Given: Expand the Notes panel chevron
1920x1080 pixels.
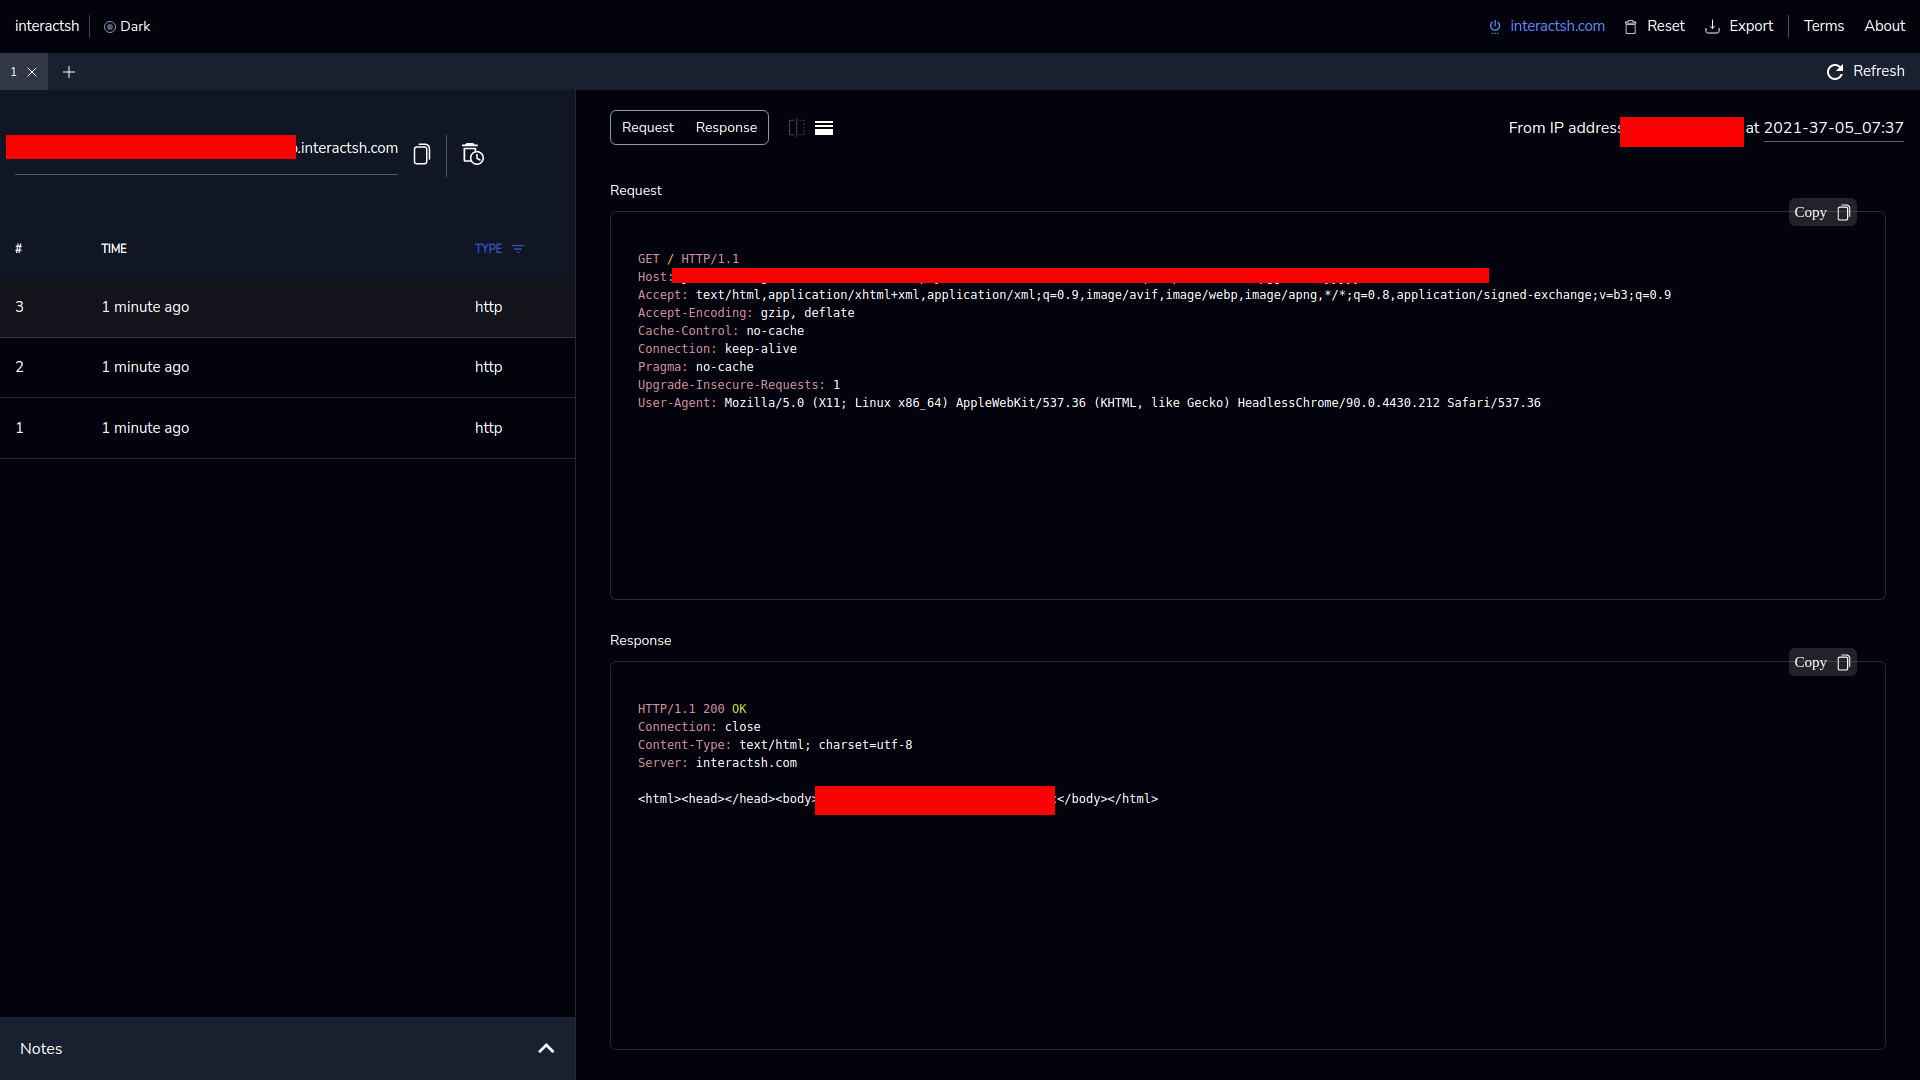Looking at the screenshot, I should [546, 1048].
